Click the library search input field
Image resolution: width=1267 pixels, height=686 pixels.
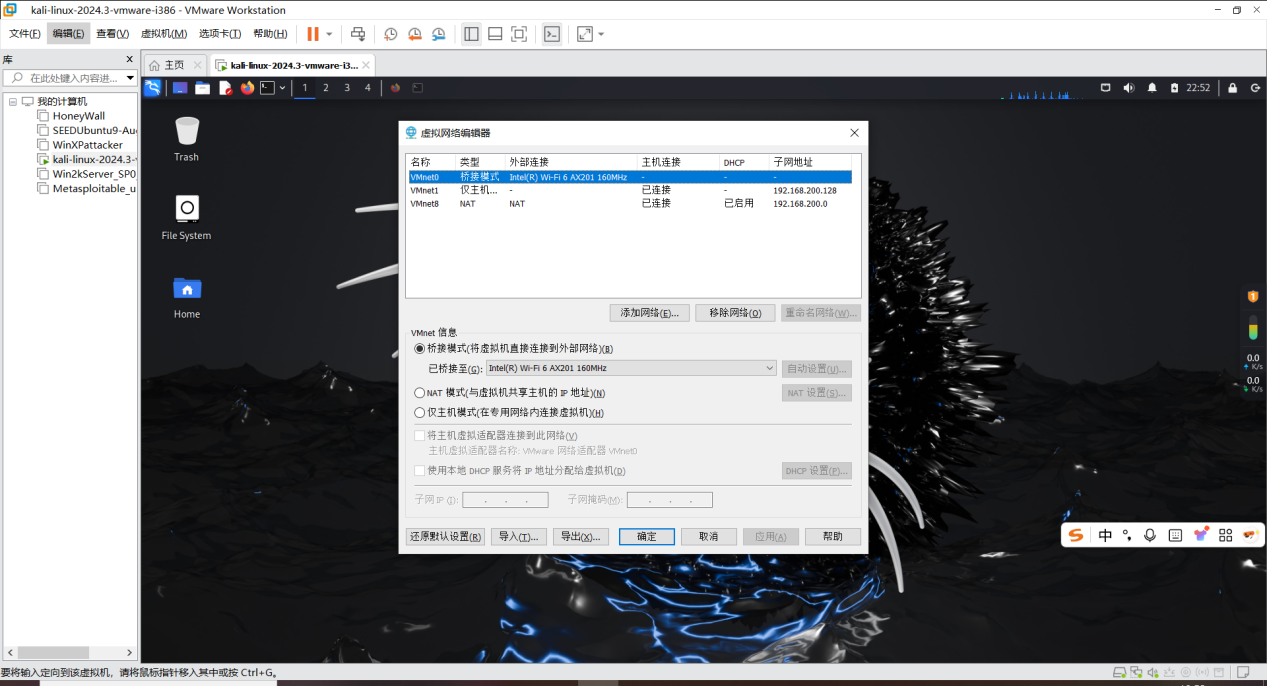click(x=65, y=78)
